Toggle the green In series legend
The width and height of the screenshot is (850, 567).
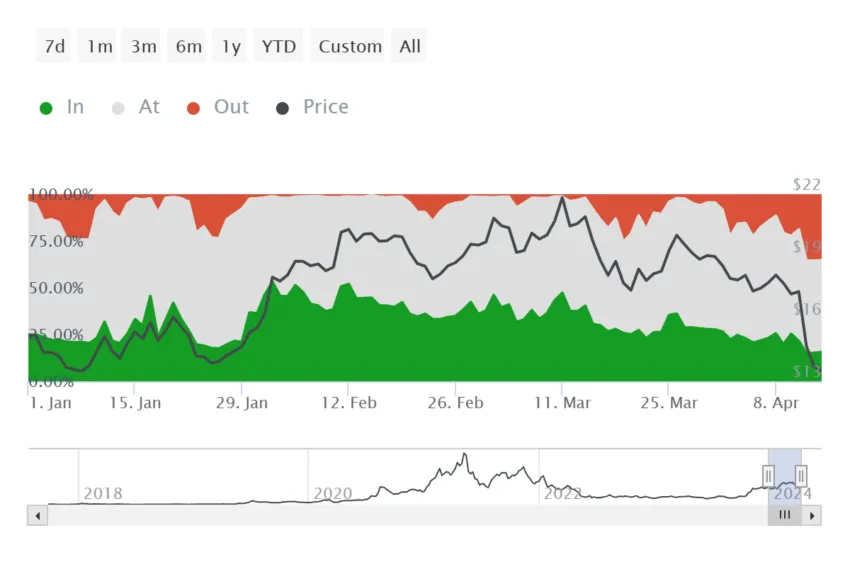click(62, 107)
